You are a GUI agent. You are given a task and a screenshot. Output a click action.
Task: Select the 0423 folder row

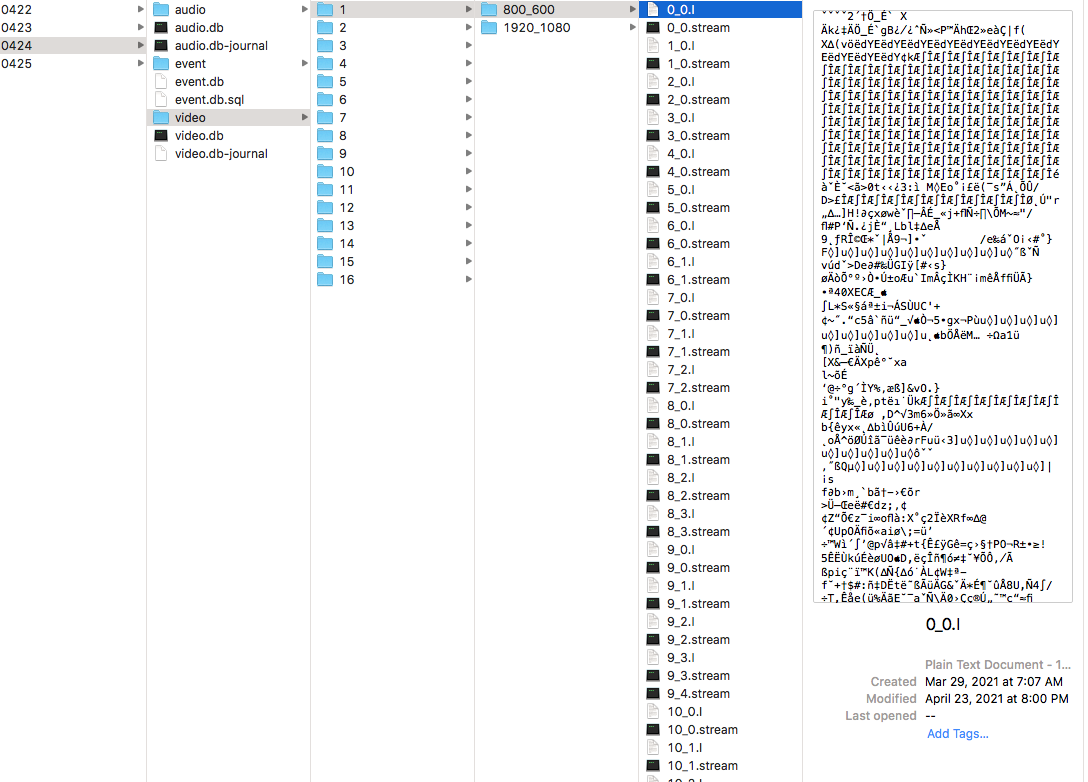(x=73, y=28)
